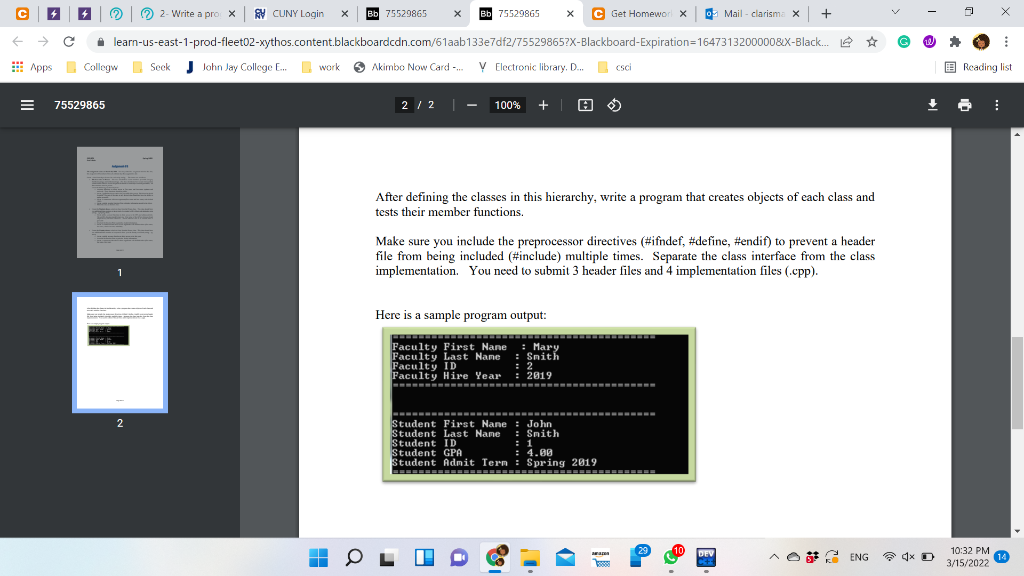
Task: Select the page 1 thumbnail
Action: [x=119, y=201]
